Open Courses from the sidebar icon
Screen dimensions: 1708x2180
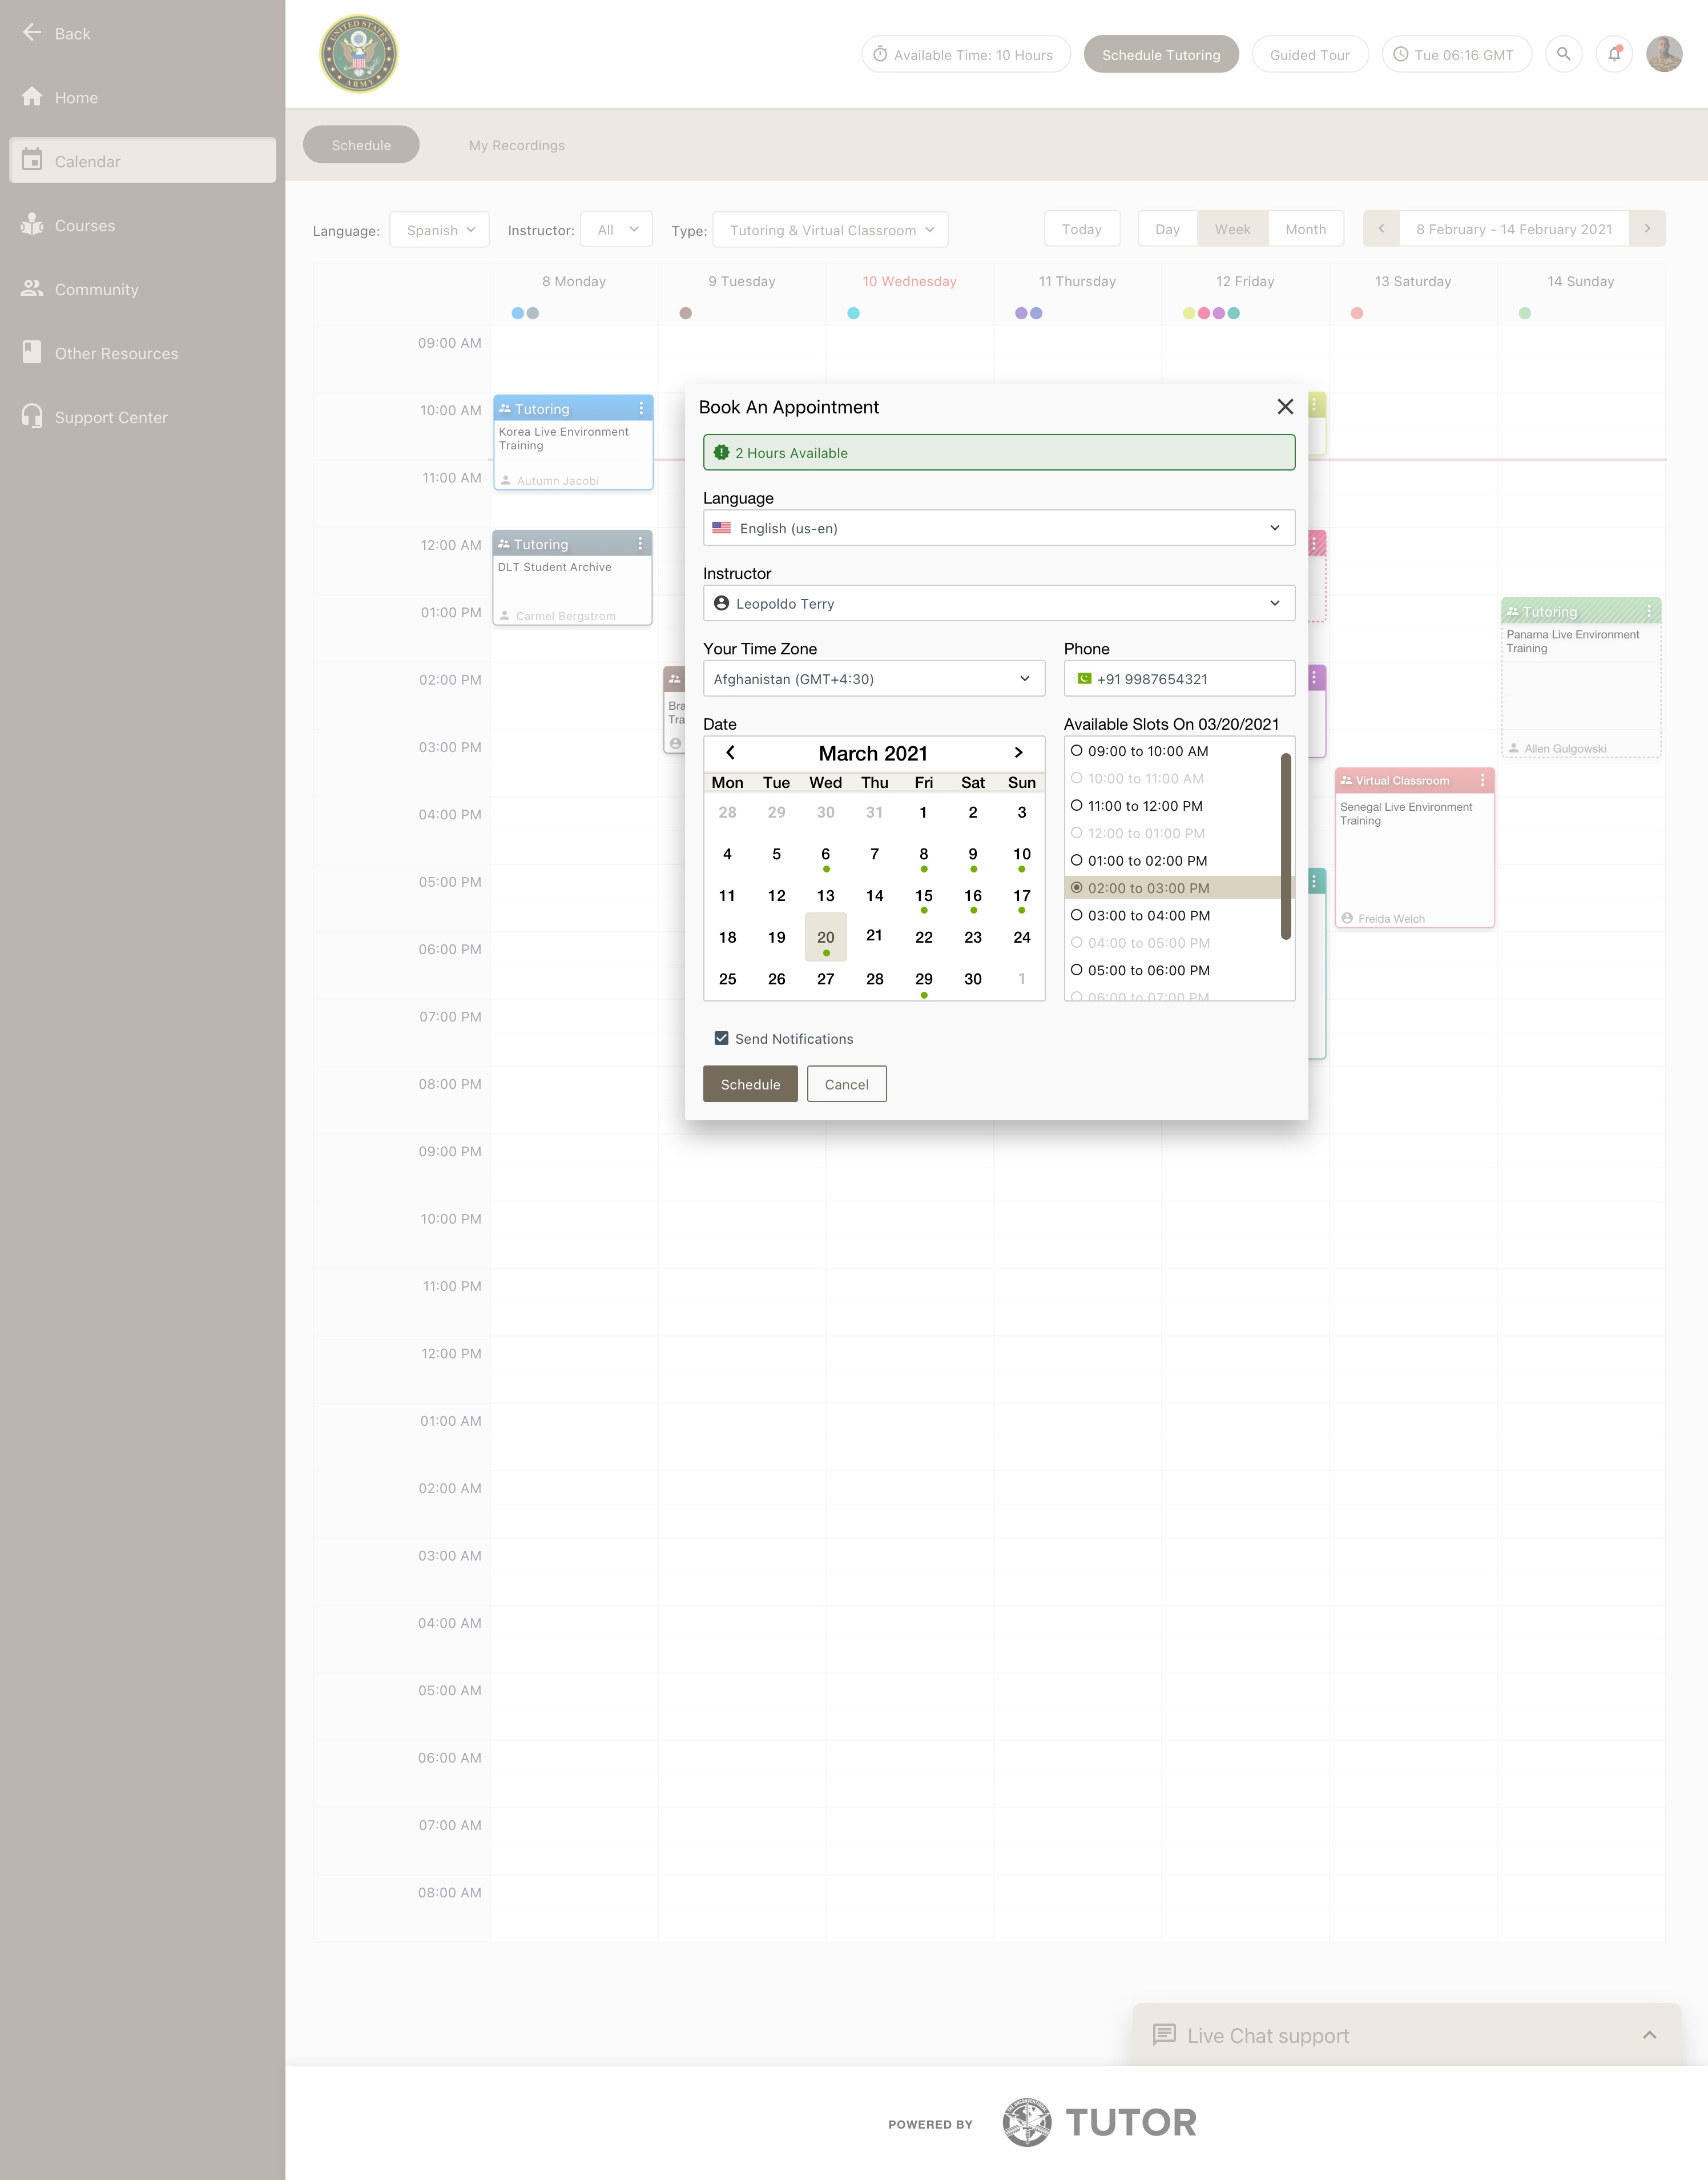(x=32, y=225)
